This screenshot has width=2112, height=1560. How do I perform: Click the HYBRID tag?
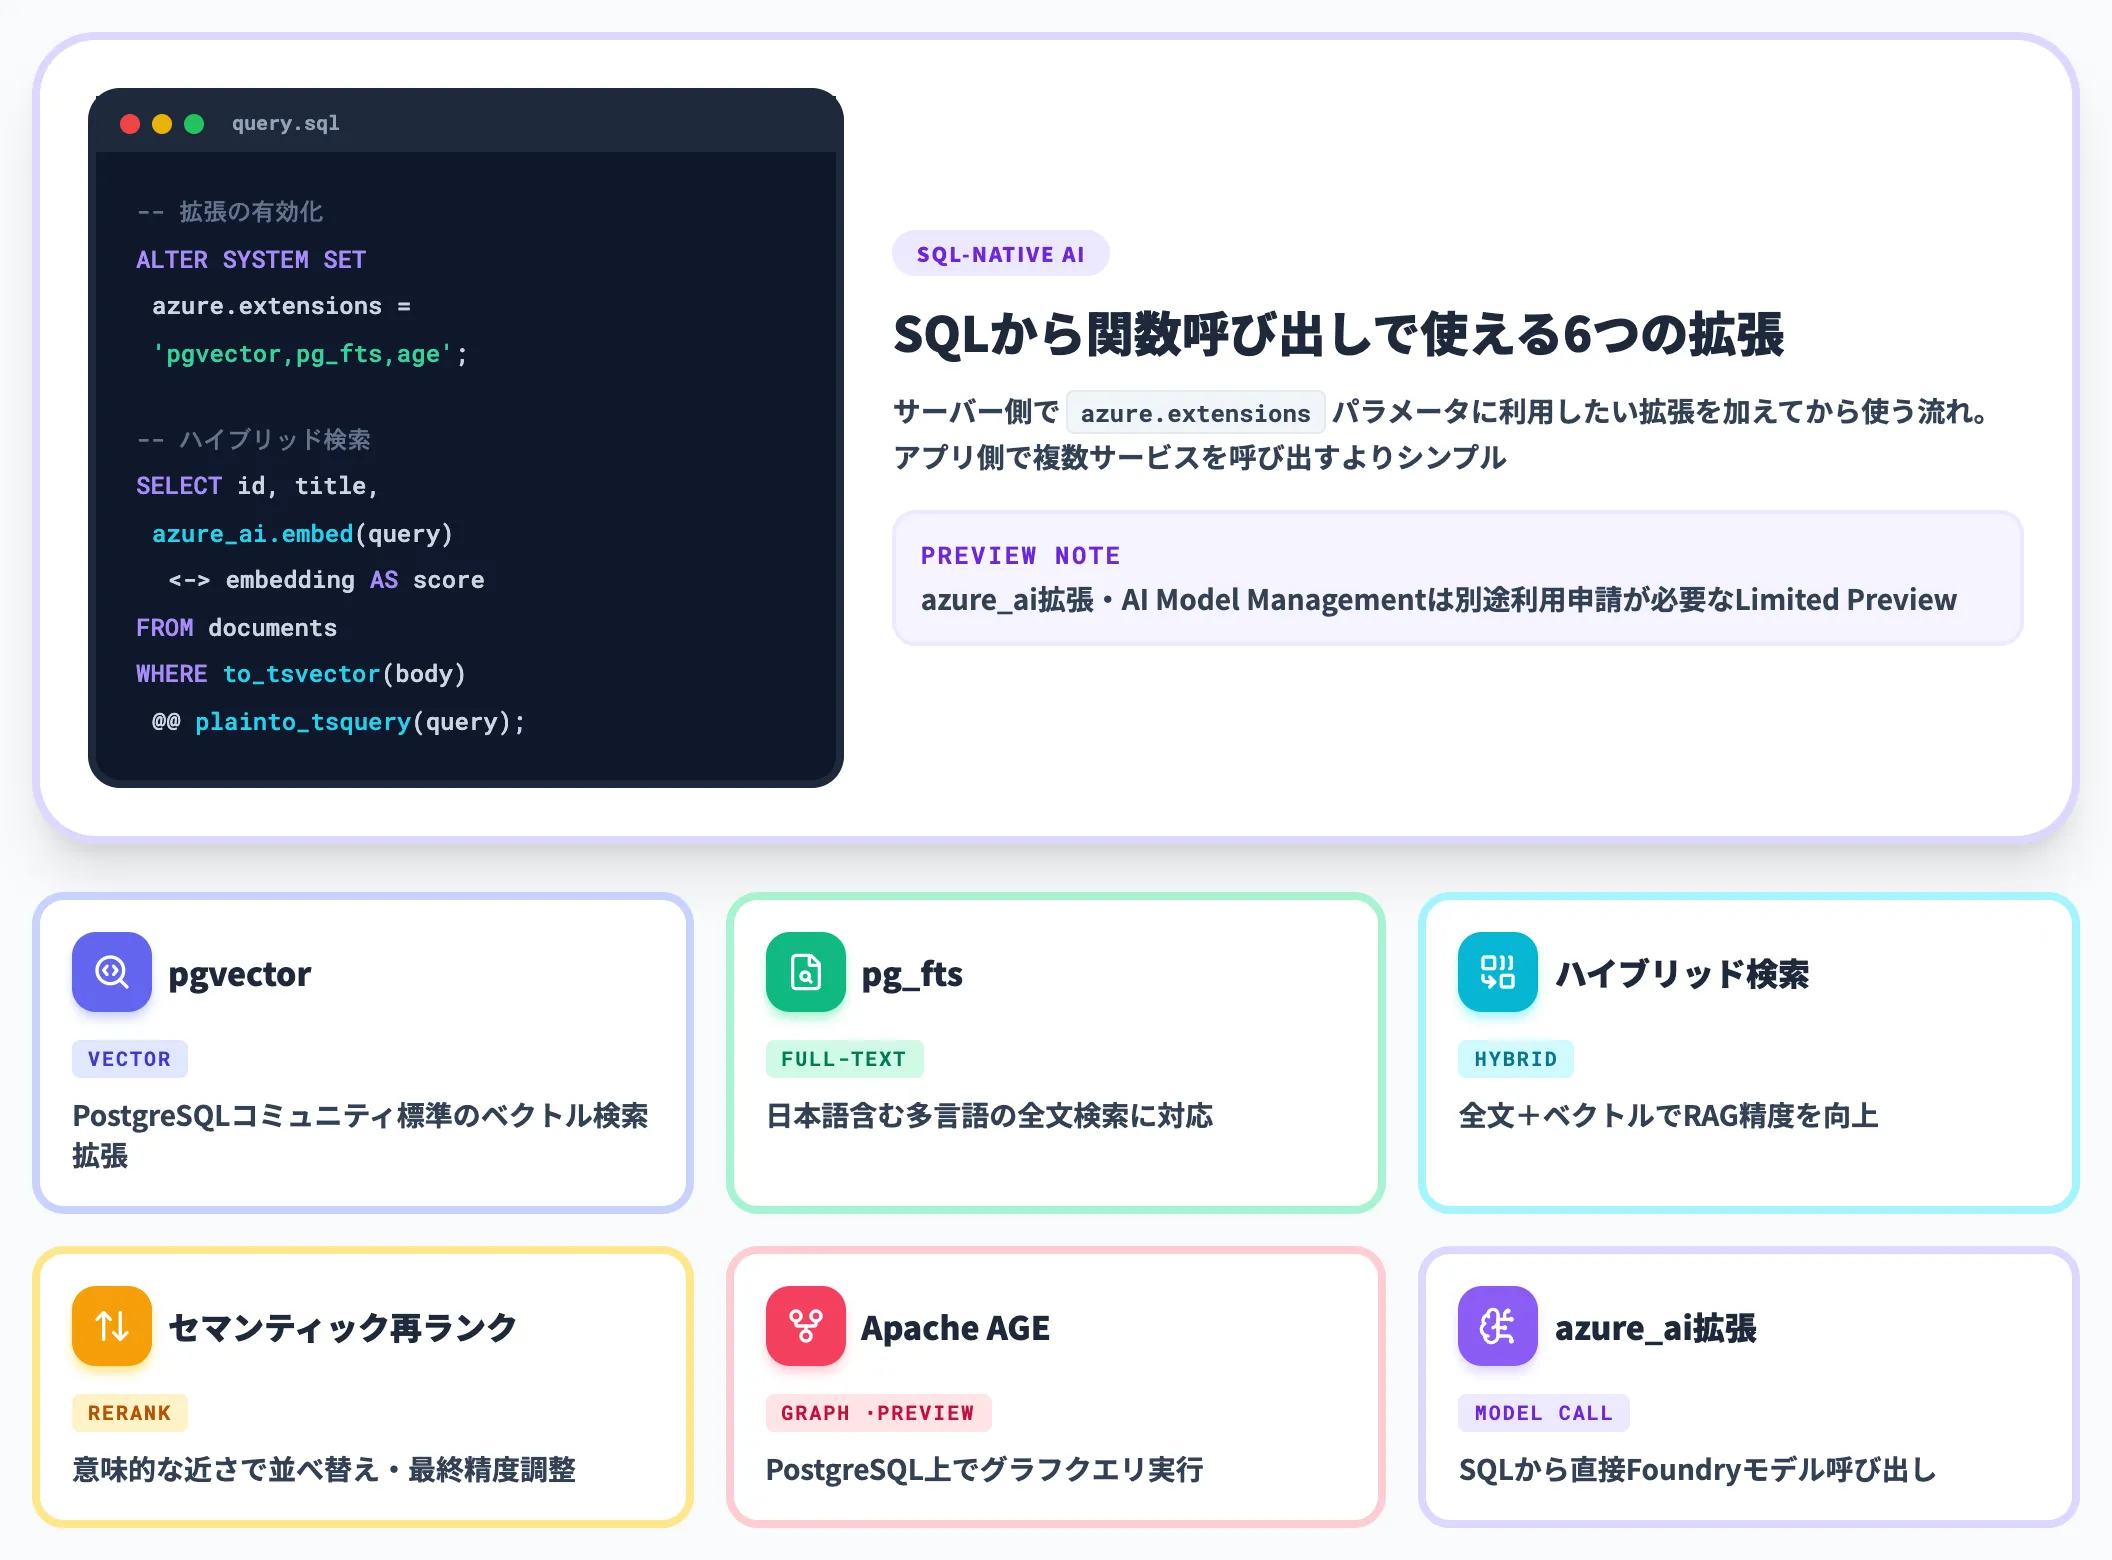[x=1516, y=1059]
